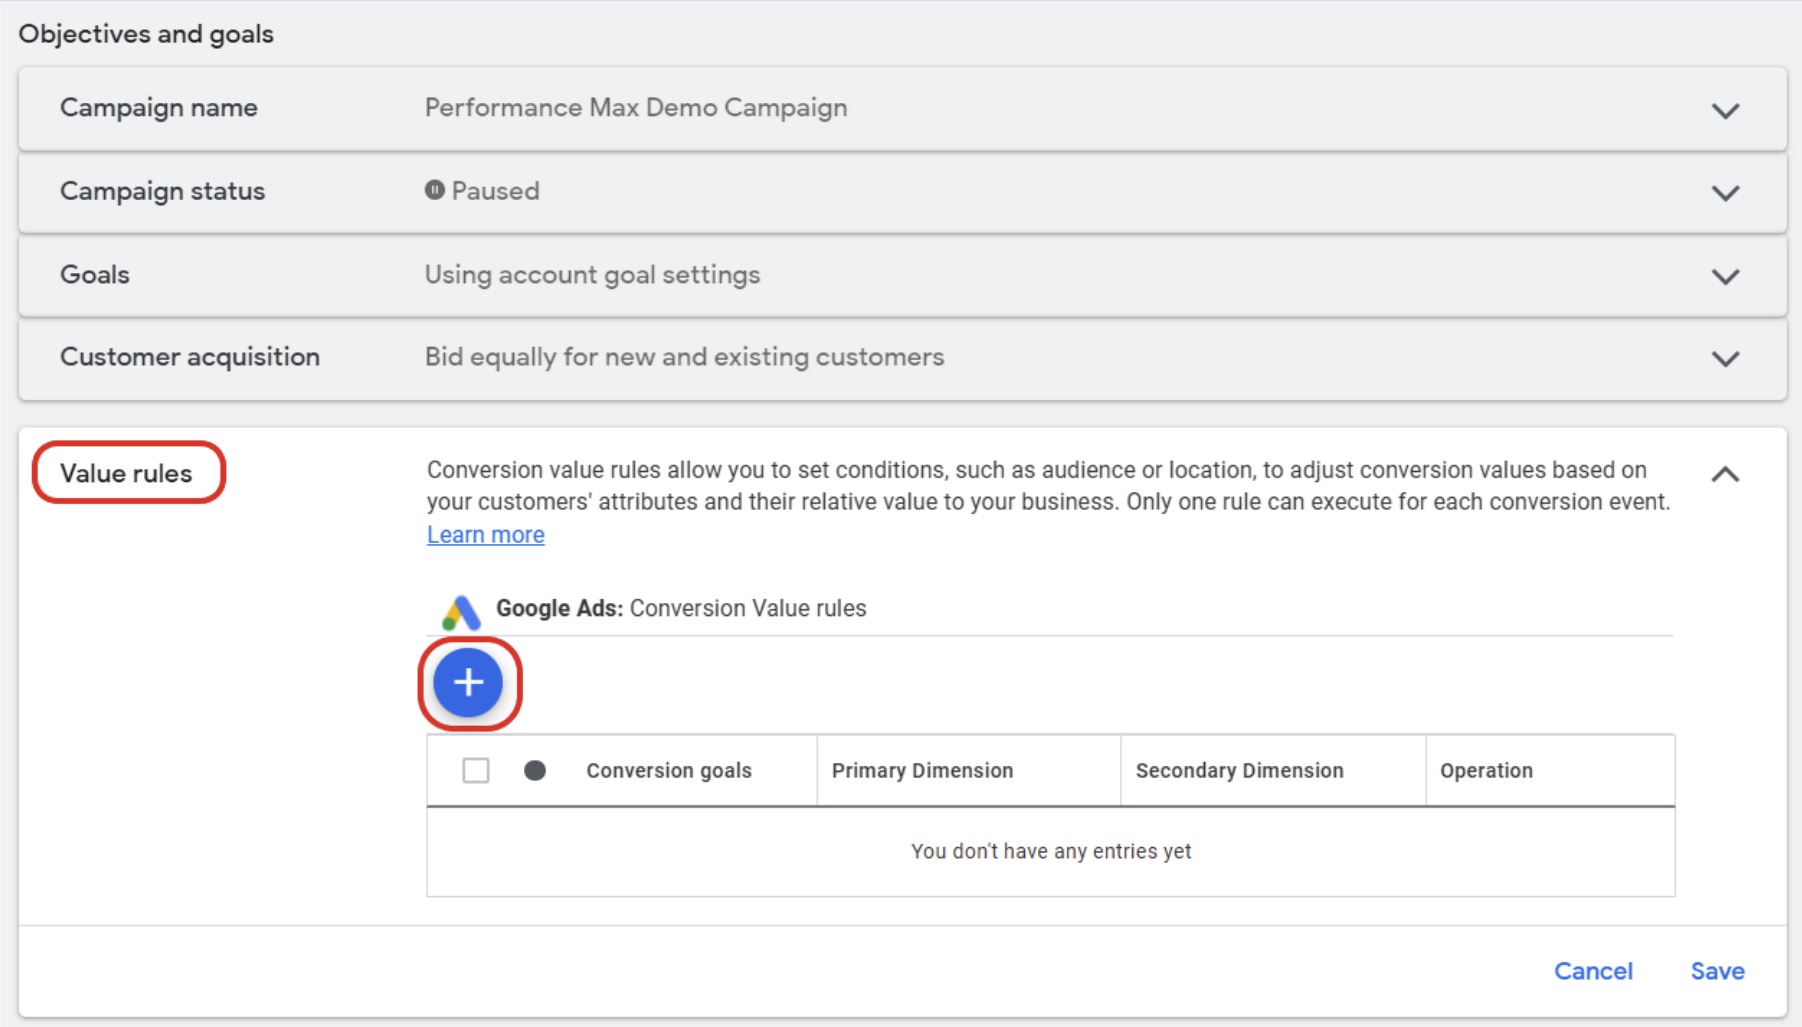Click the Cancel button

pyautogui.click(x=1593, y=971)
